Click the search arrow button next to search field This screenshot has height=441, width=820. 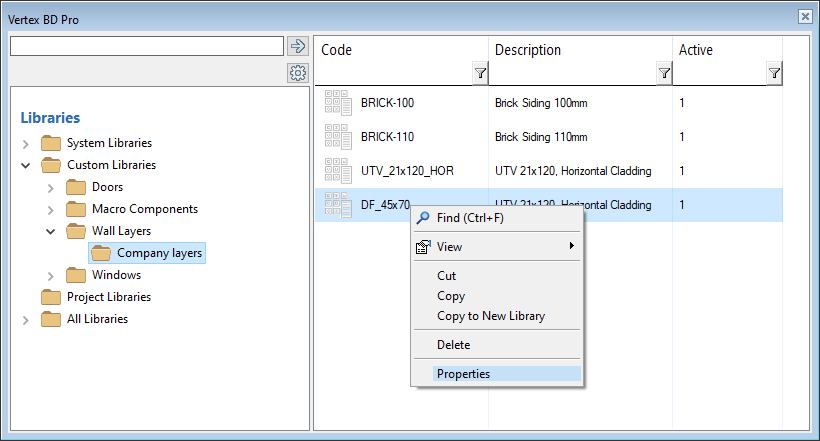297,46
